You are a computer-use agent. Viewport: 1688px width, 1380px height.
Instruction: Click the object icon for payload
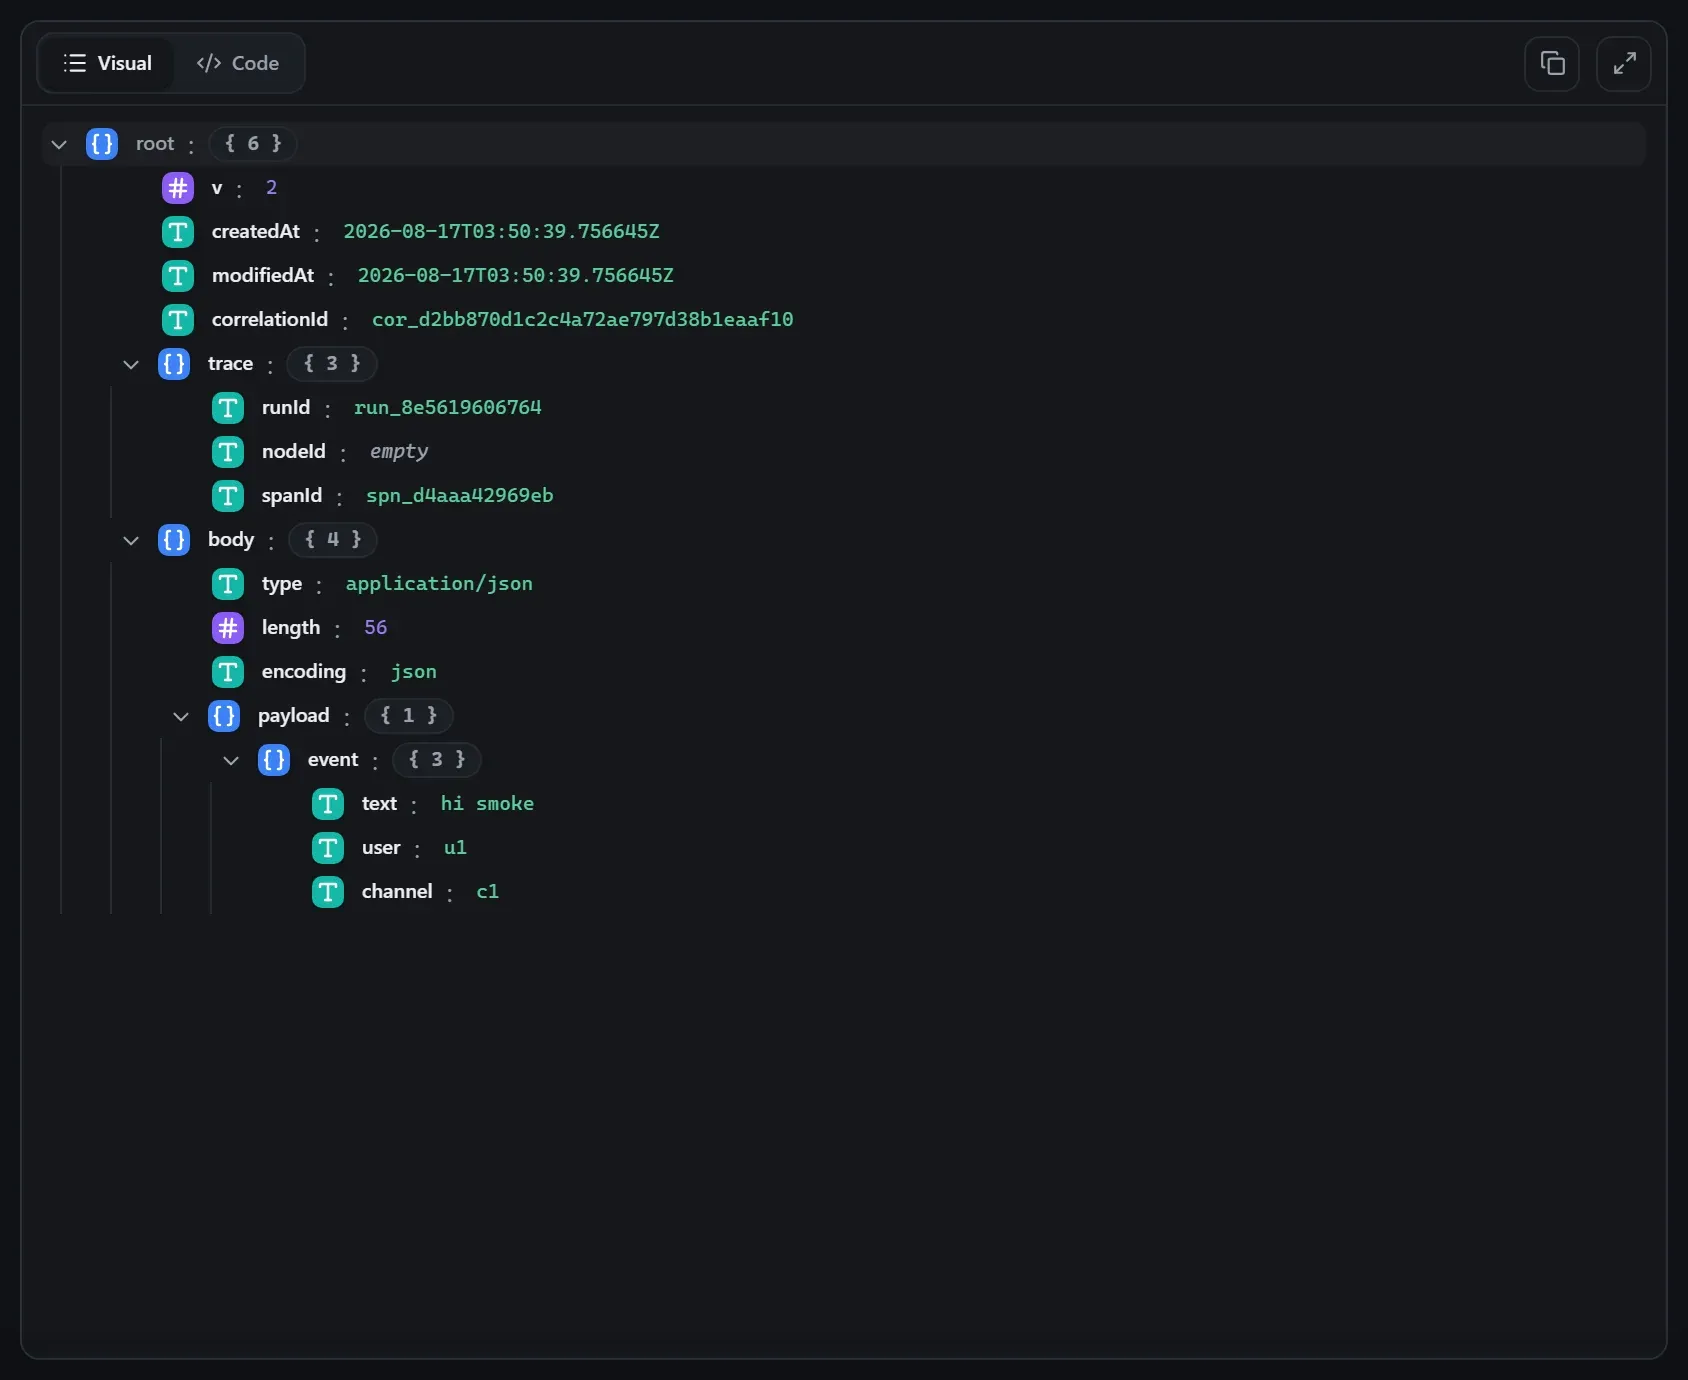224,716
